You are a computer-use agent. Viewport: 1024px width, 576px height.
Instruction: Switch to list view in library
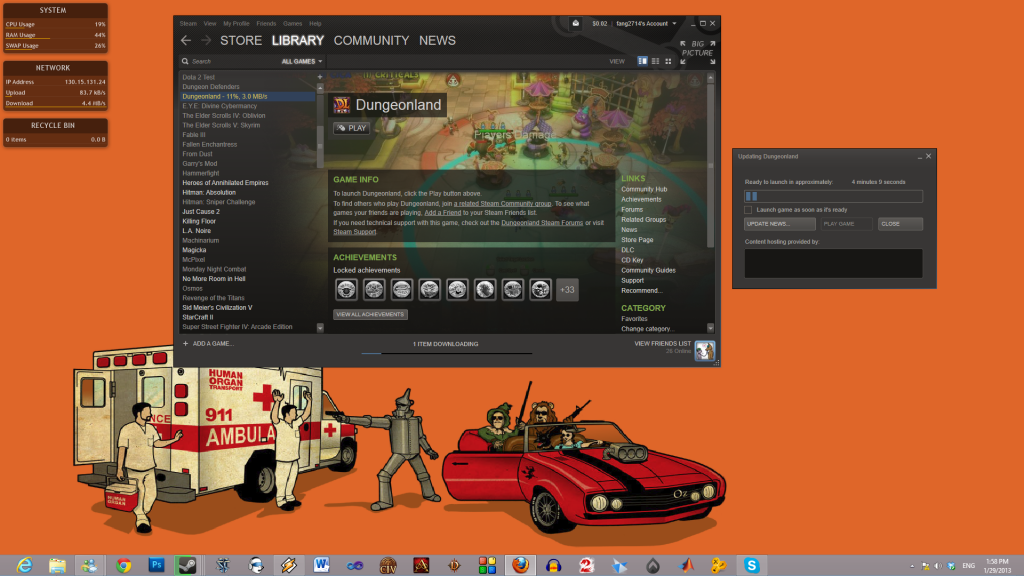(656, 61)
